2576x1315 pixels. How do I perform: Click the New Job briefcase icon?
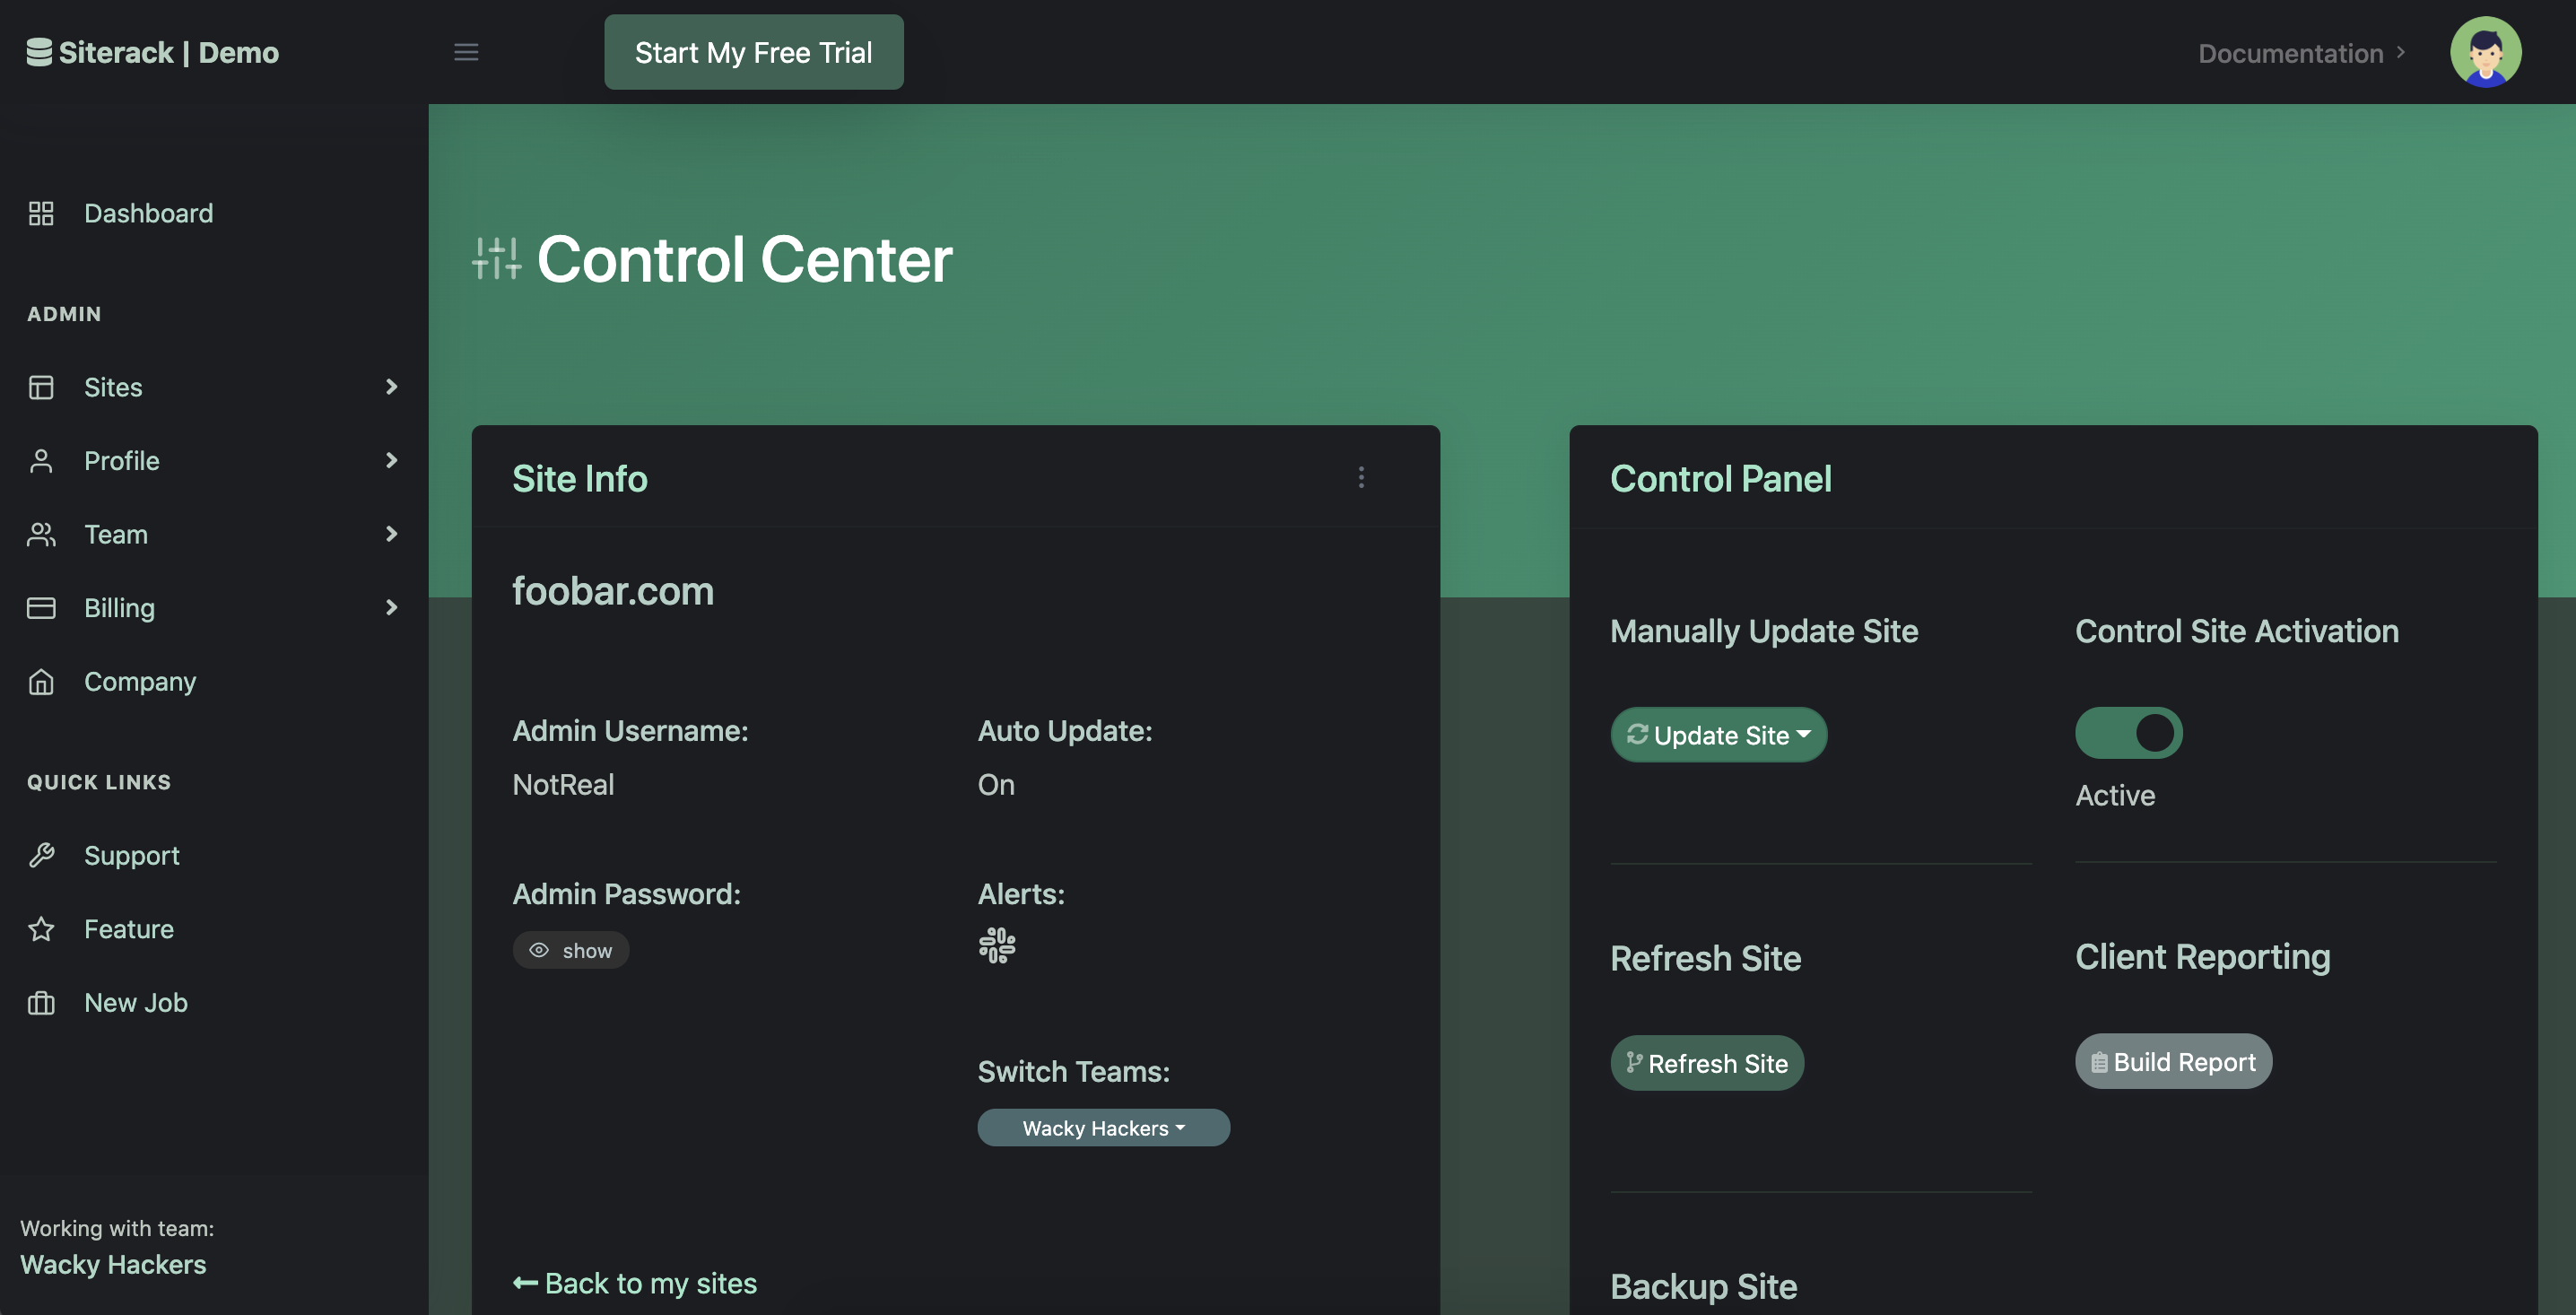tap(41, 1002)
